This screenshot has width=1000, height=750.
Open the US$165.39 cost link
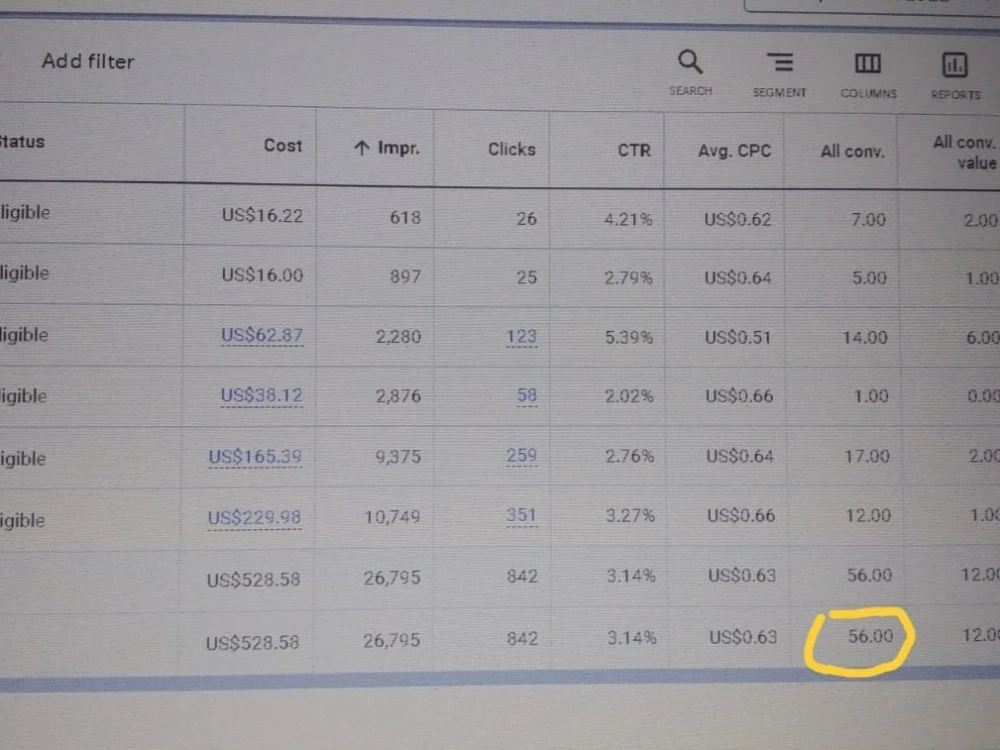point(255,457)
